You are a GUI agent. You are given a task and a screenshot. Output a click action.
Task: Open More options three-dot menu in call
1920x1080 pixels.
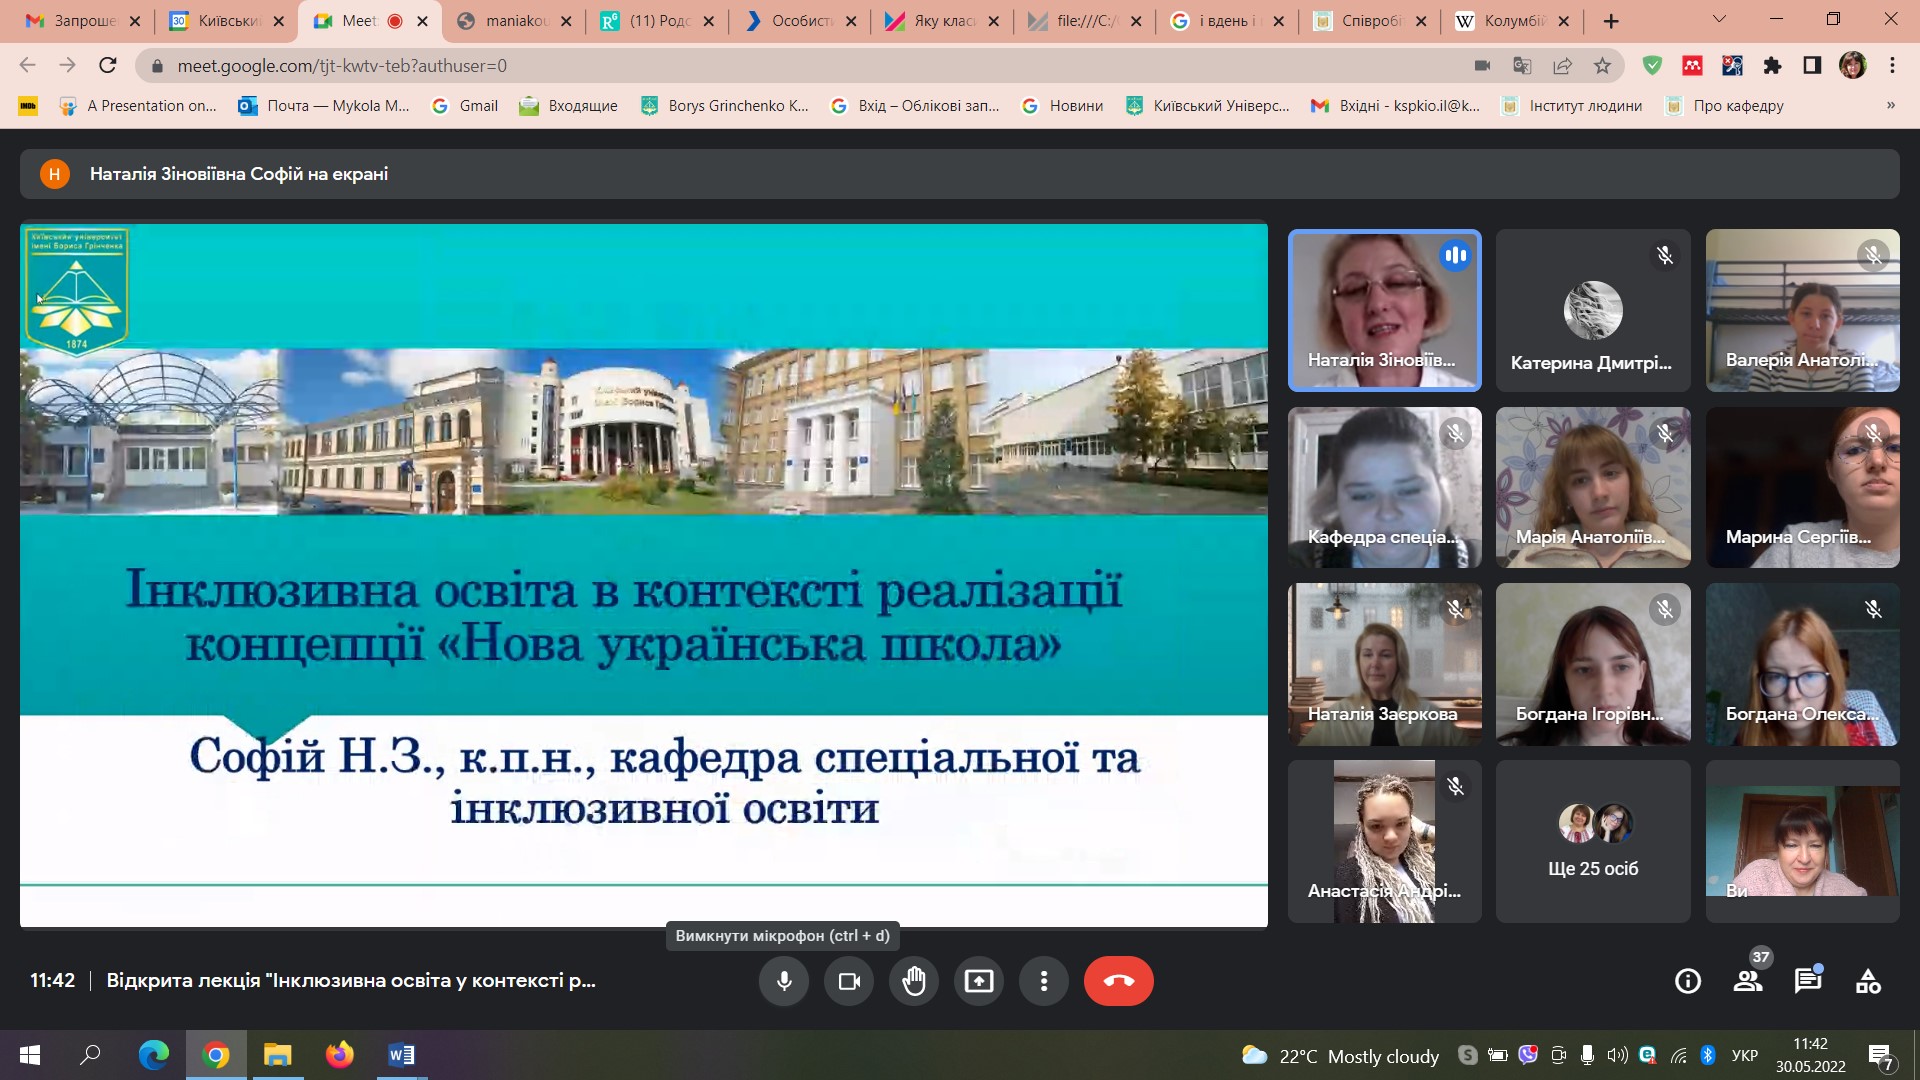click(x=1043, y=981)
